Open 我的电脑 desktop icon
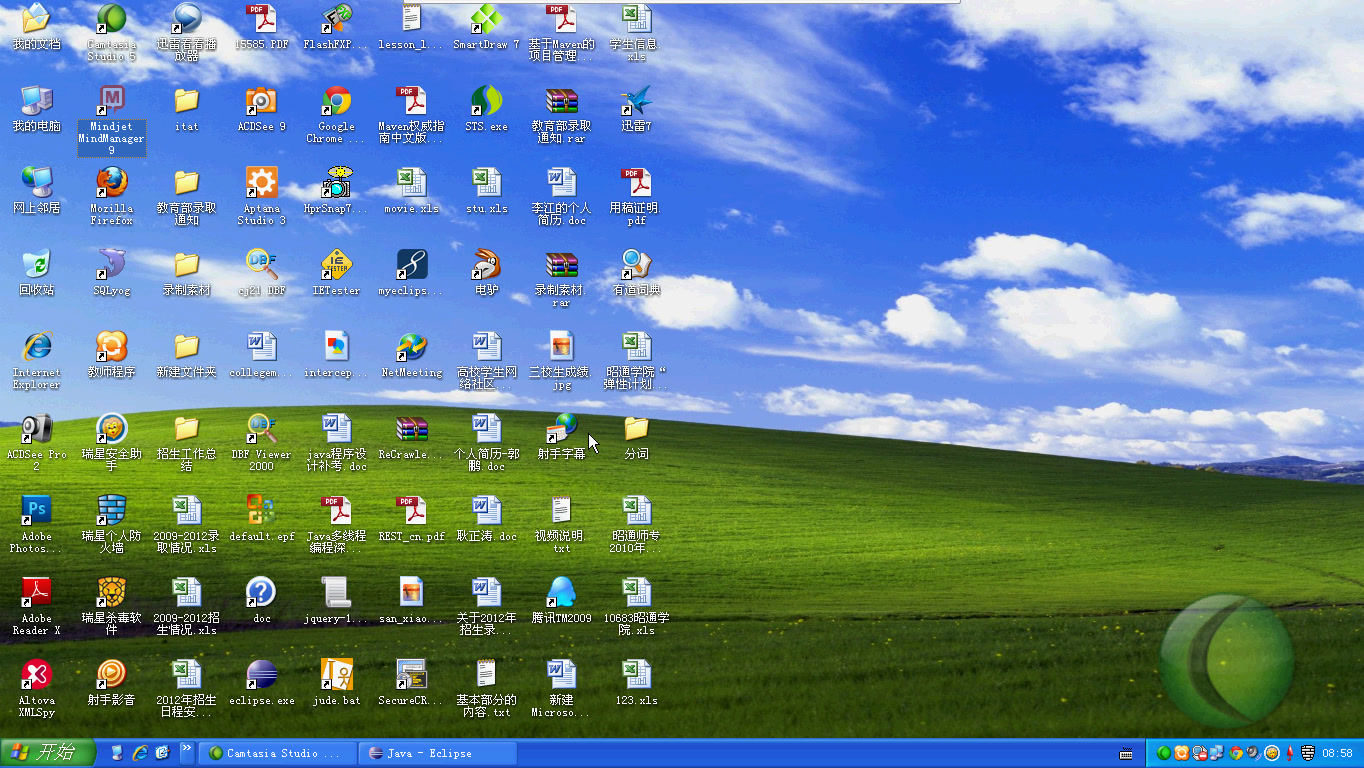Screen dimensions: 1364x768 (x=36, y=100)
